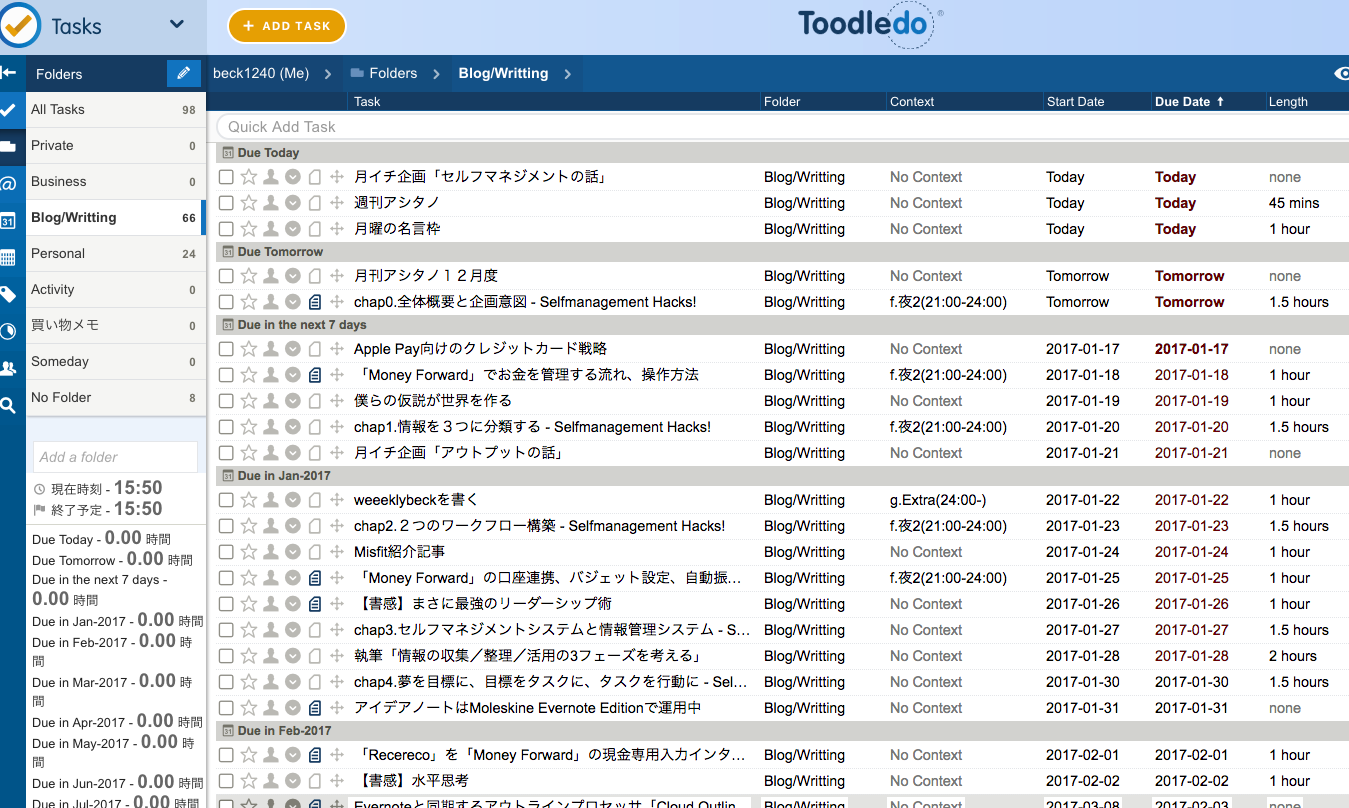This screenshot has height=808, width=1349.
Task: Open the Sharing (people) icon in left rail
Action: click(9, 368)
